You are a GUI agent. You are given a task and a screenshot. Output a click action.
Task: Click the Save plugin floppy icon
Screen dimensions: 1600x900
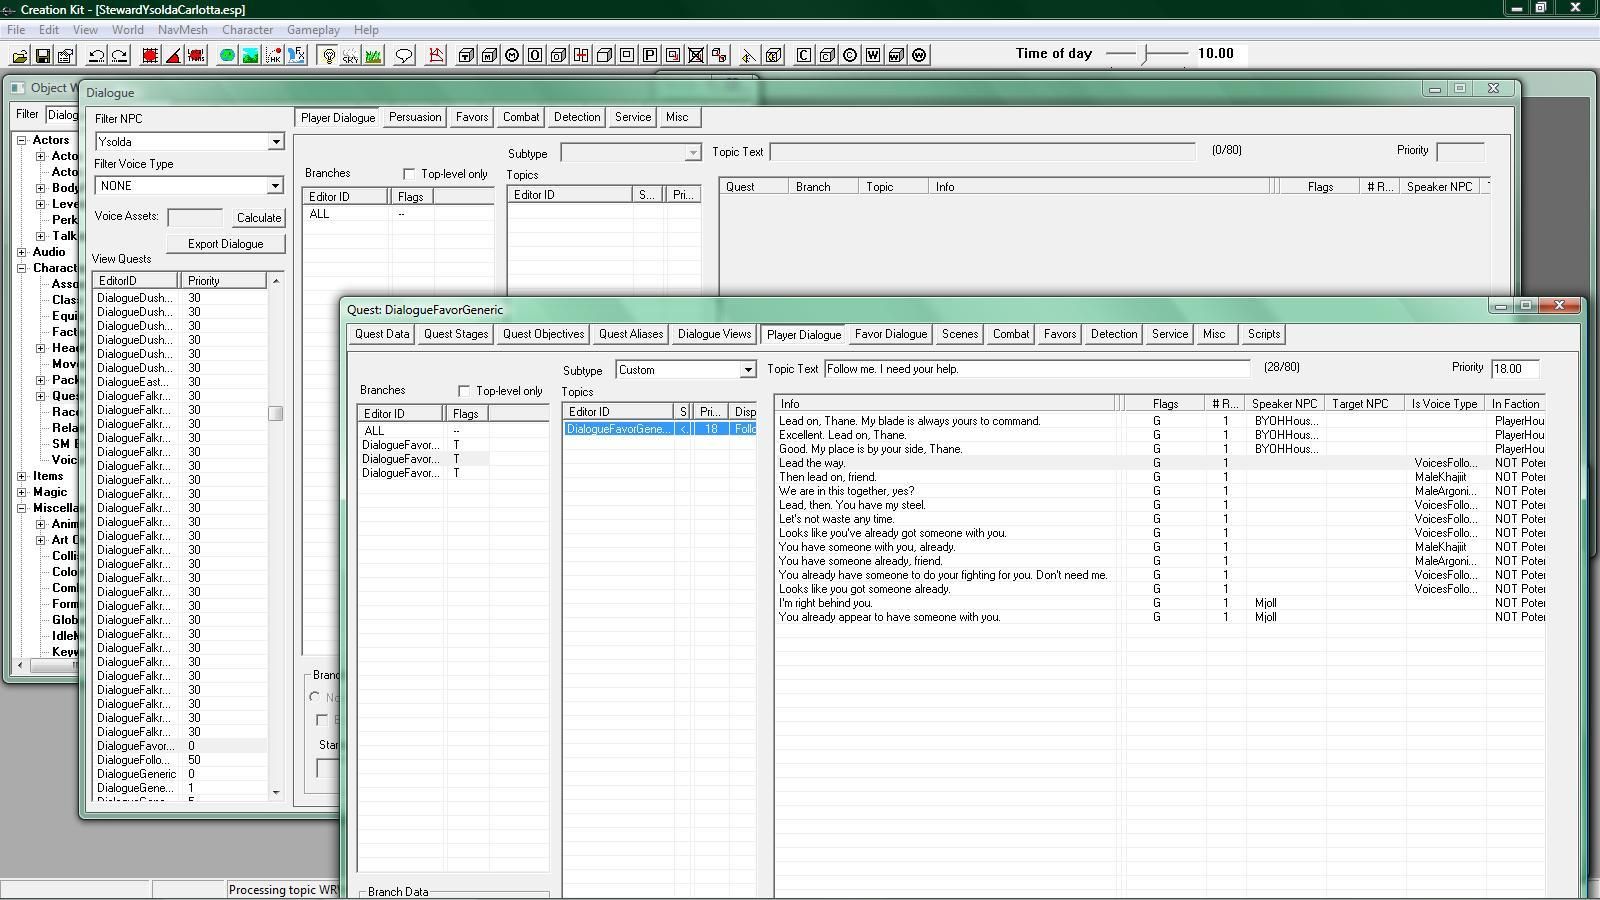(x=42, y=55)
